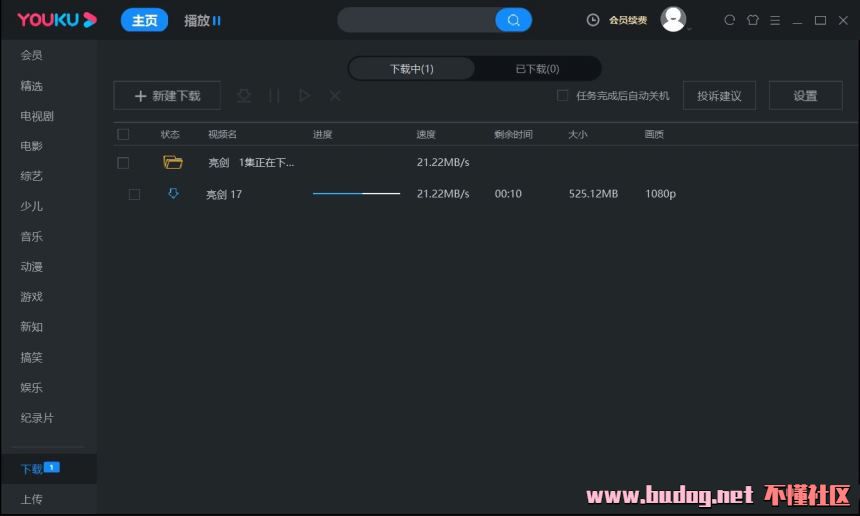
Task: Click 新建下载 new download button
Action: pyautogui.click(x=167, y=96)
